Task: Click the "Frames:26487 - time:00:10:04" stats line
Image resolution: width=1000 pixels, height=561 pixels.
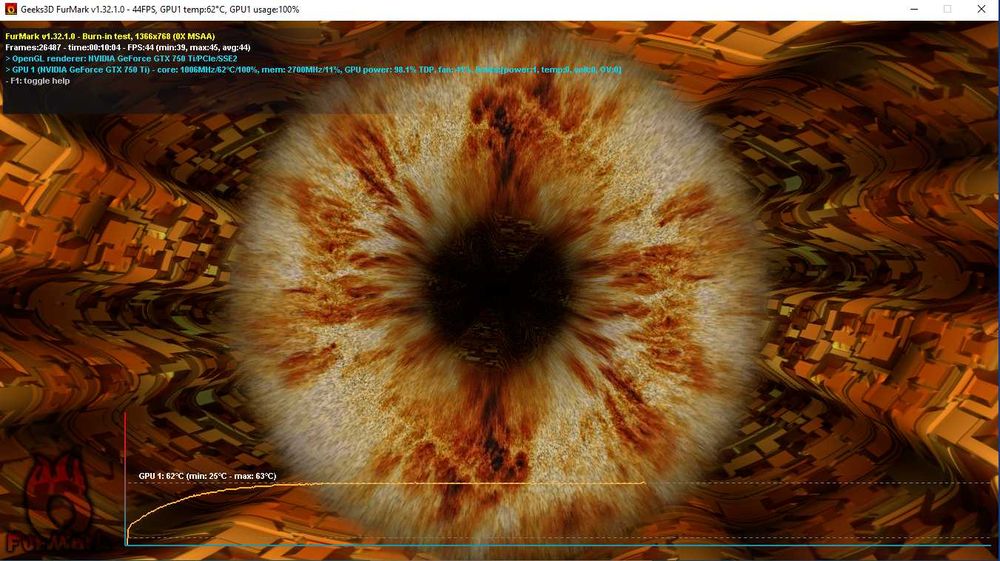Action: [x=128, y=47]
